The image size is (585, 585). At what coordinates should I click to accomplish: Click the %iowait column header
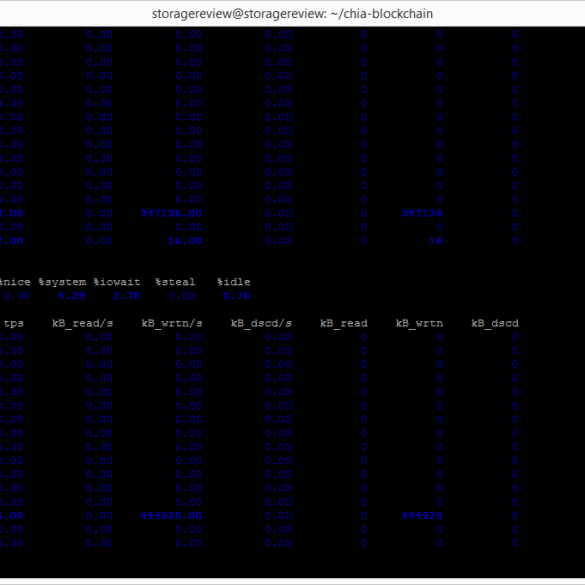click(x=117, y=282)
